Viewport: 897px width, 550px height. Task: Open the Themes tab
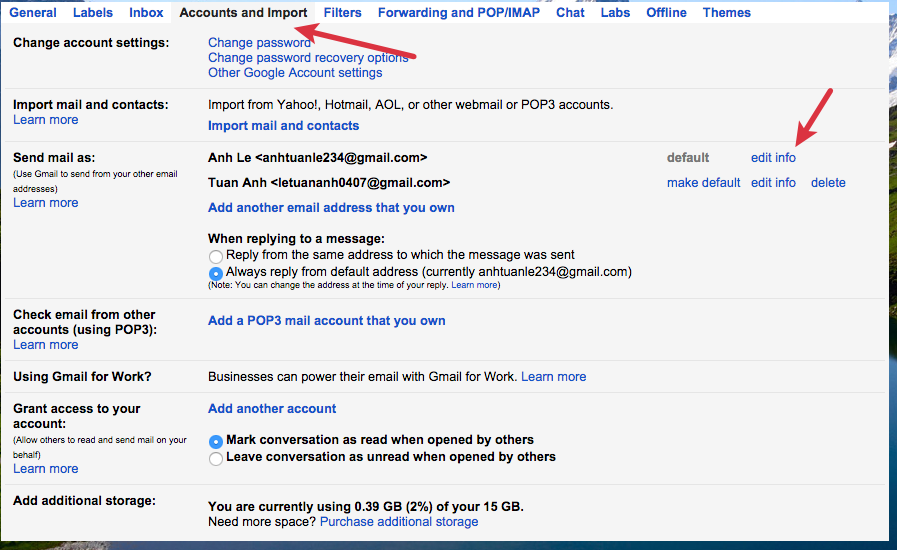(727, 13)
